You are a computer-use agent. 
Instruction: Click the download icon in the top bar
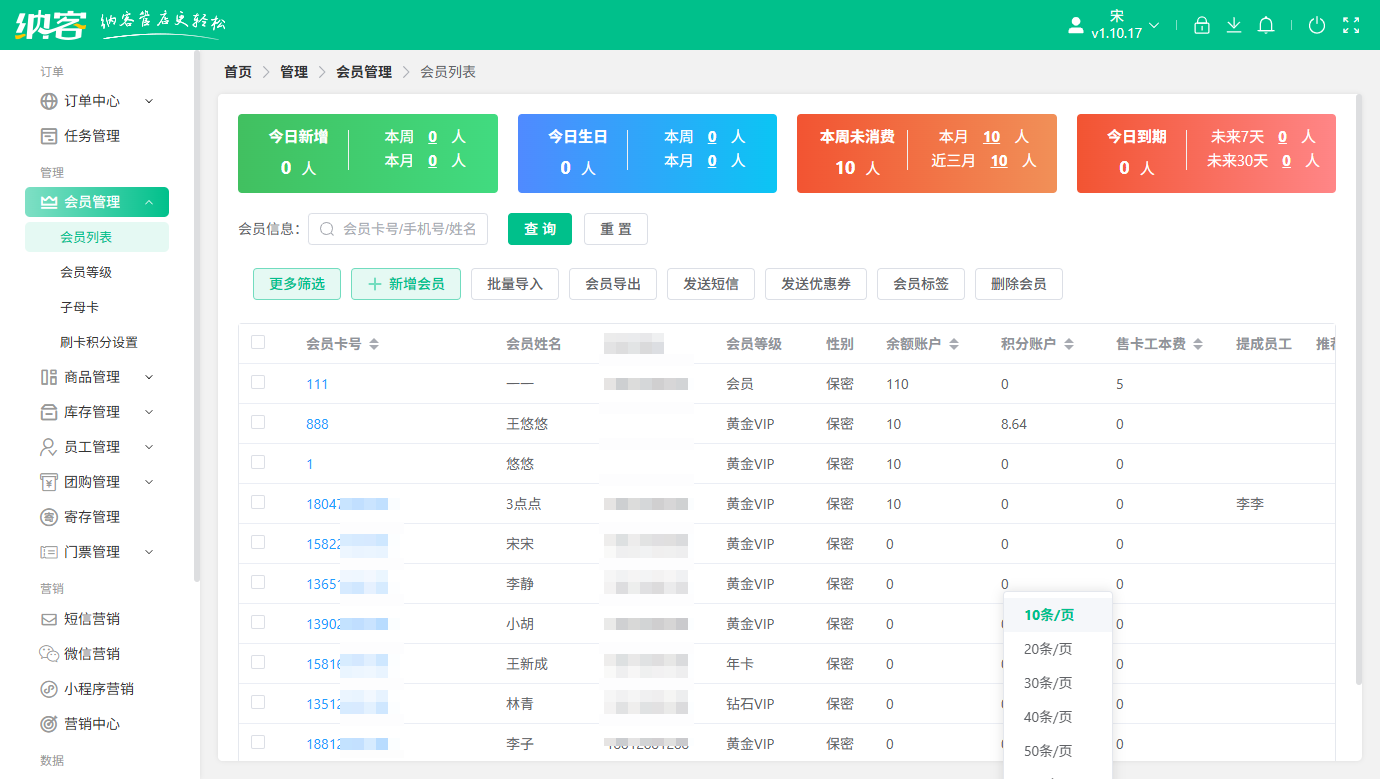pos(1234,25)
